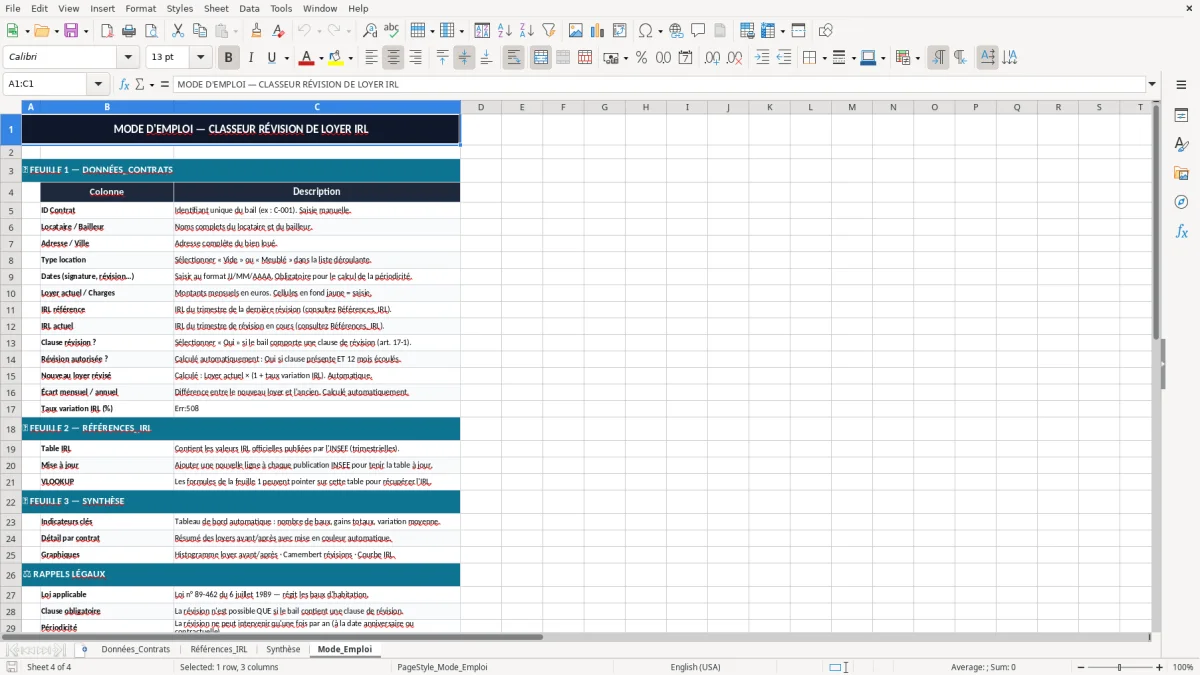1200x675 pixels.
Task: Expand the formula bar input line
Action: point(1153,84)
